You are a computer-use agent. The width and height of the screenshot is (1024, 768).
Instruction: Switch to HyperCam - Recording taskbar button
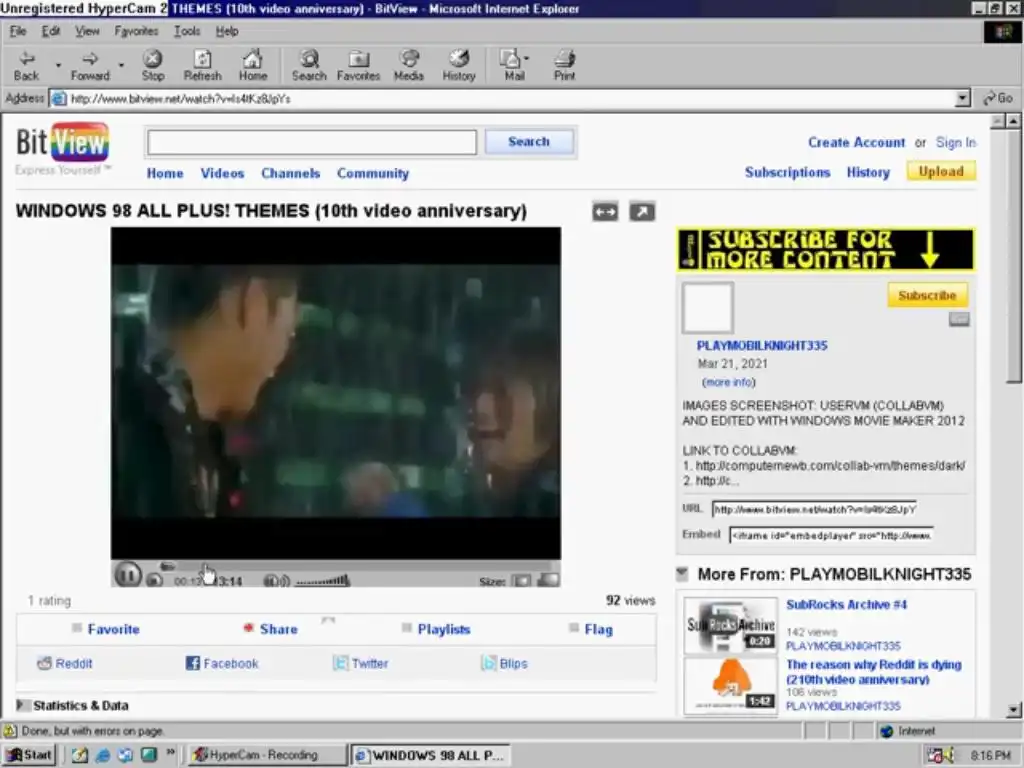267,755
